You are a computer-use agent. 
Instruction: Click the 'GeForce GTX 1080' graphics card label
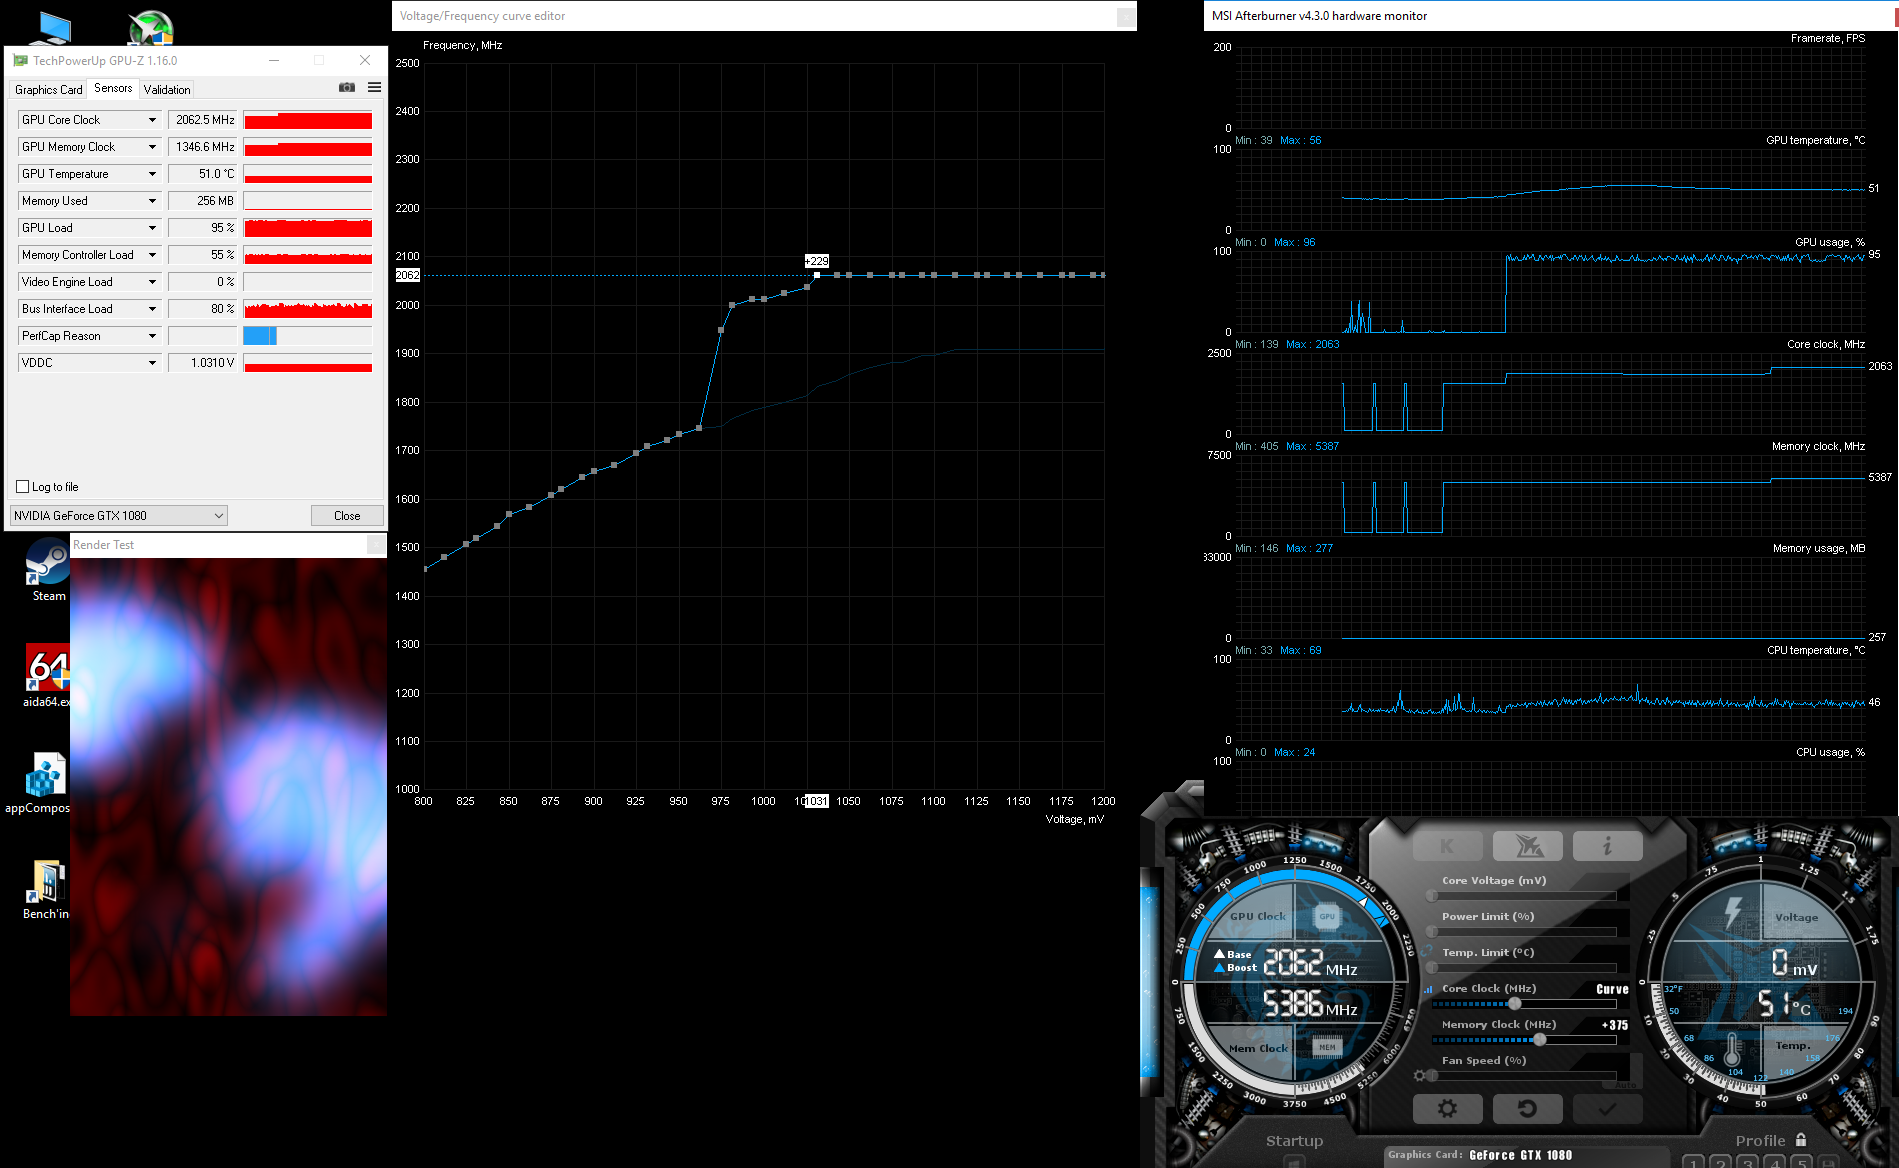pos(1520,1155)
